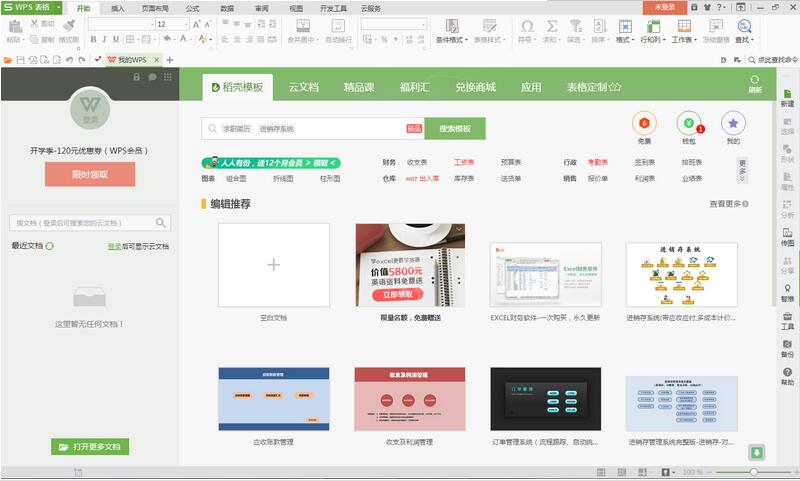Viewport: 800px width, 481px height.
Task: Toggle Wrap Text (自动换行) icon
Action: tap(338, 26)
